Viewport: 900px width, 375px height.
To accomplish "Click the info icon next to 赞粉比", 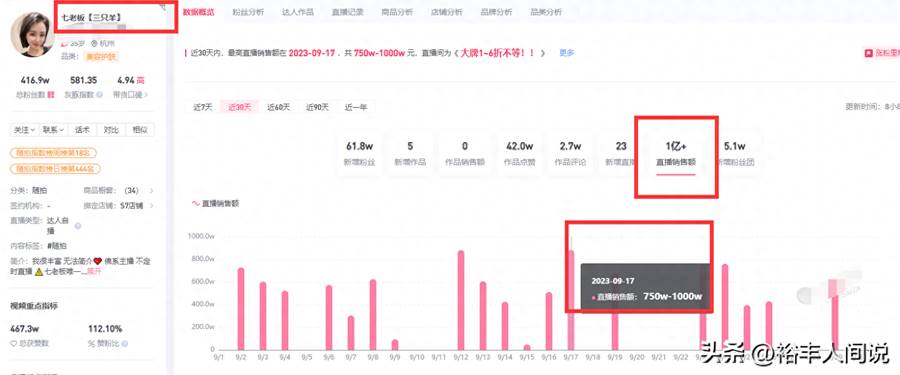I will pos(125,343).
